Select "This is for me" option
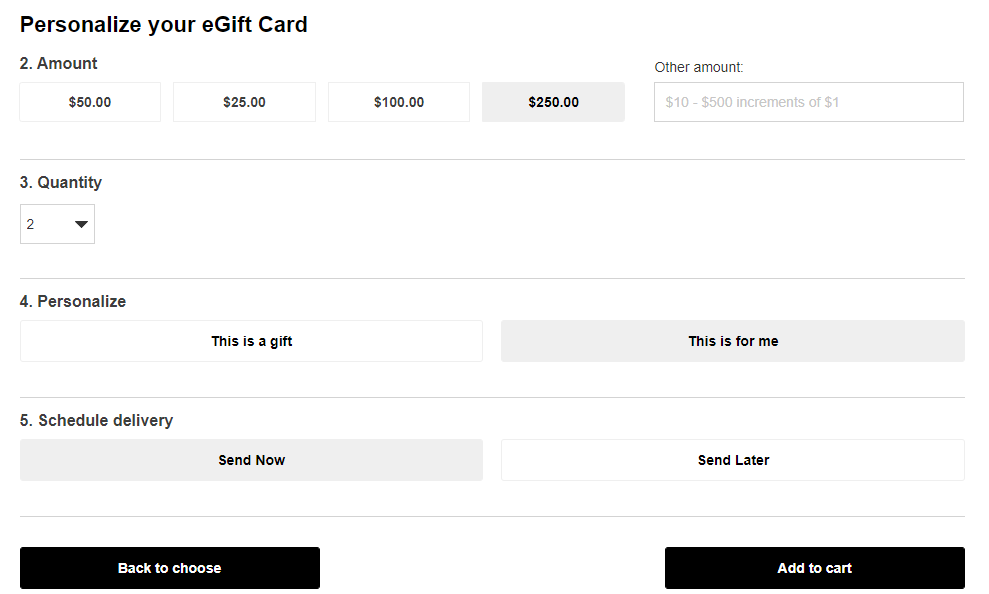This screenshot has width=989, height=594. coord(733,341)
